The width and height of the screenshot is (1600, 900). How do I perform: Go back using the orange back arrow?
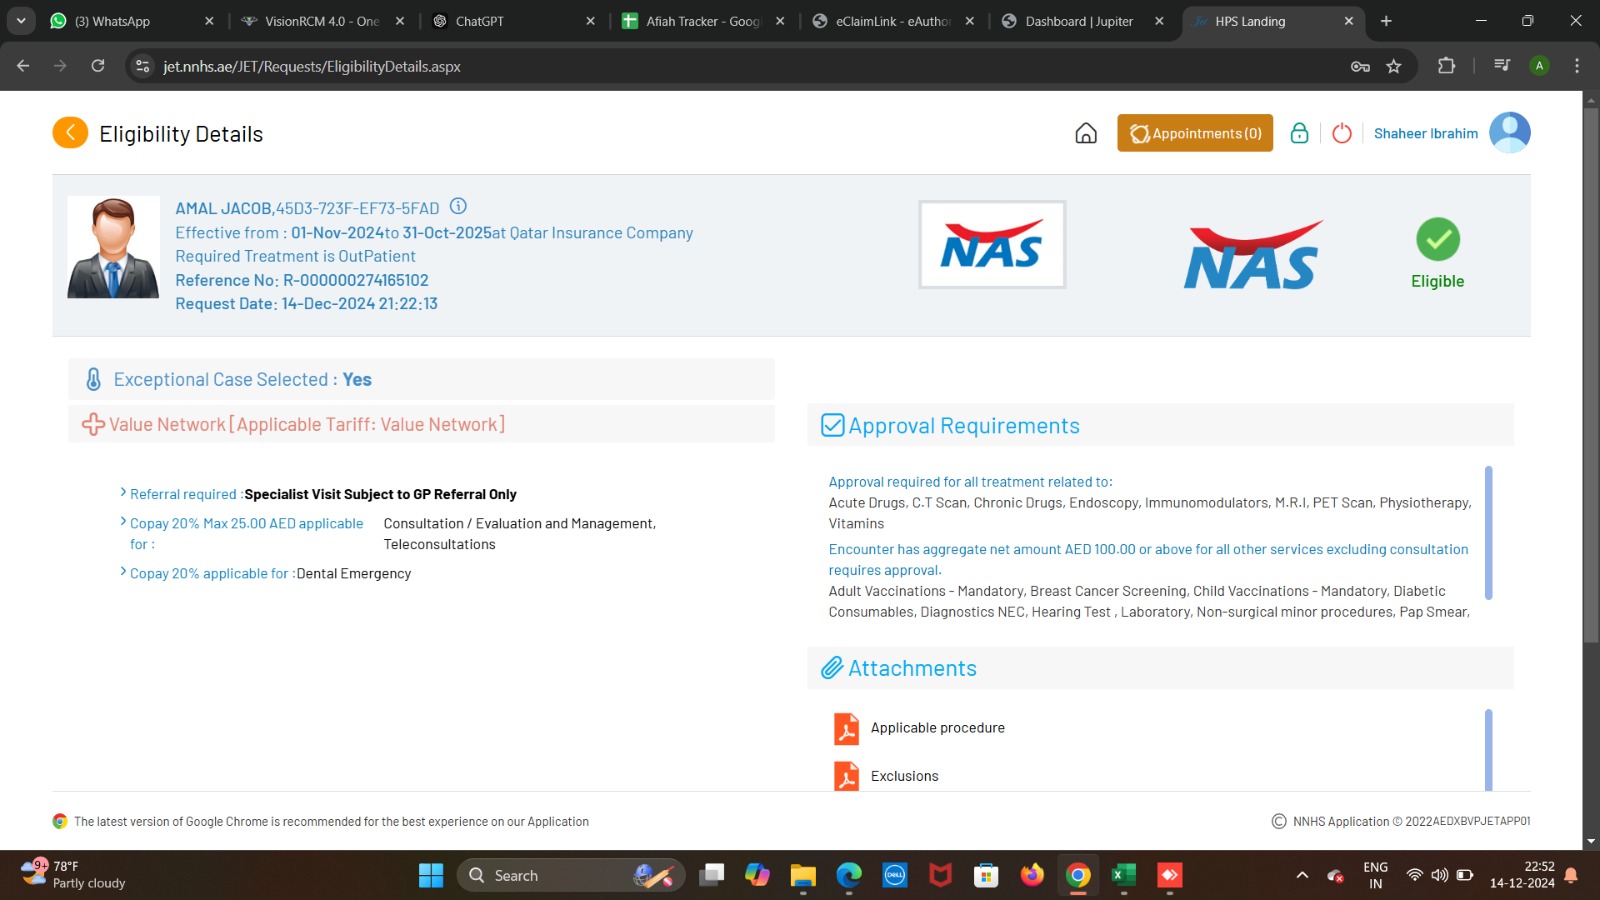click(x=70, y=133)
